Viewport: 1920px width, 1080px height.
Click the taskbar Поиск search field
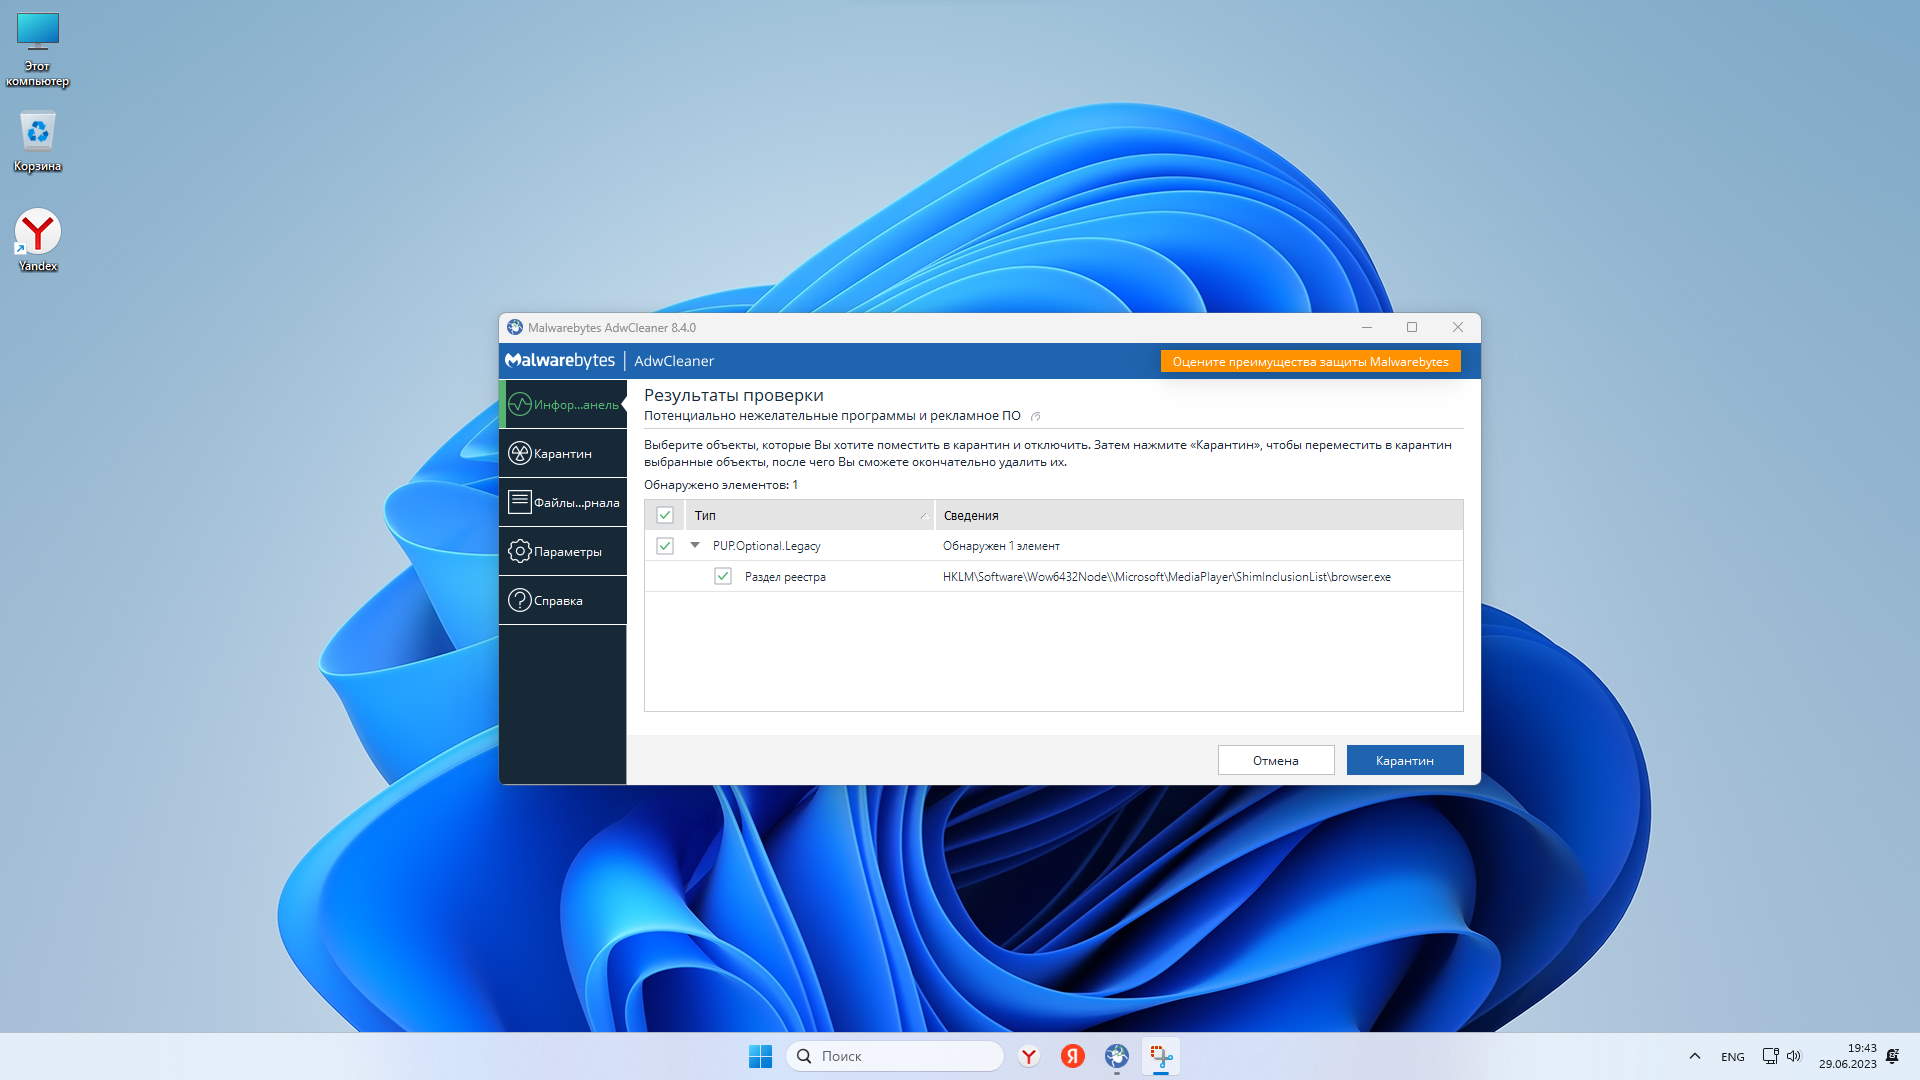(x=895, y=1056)
